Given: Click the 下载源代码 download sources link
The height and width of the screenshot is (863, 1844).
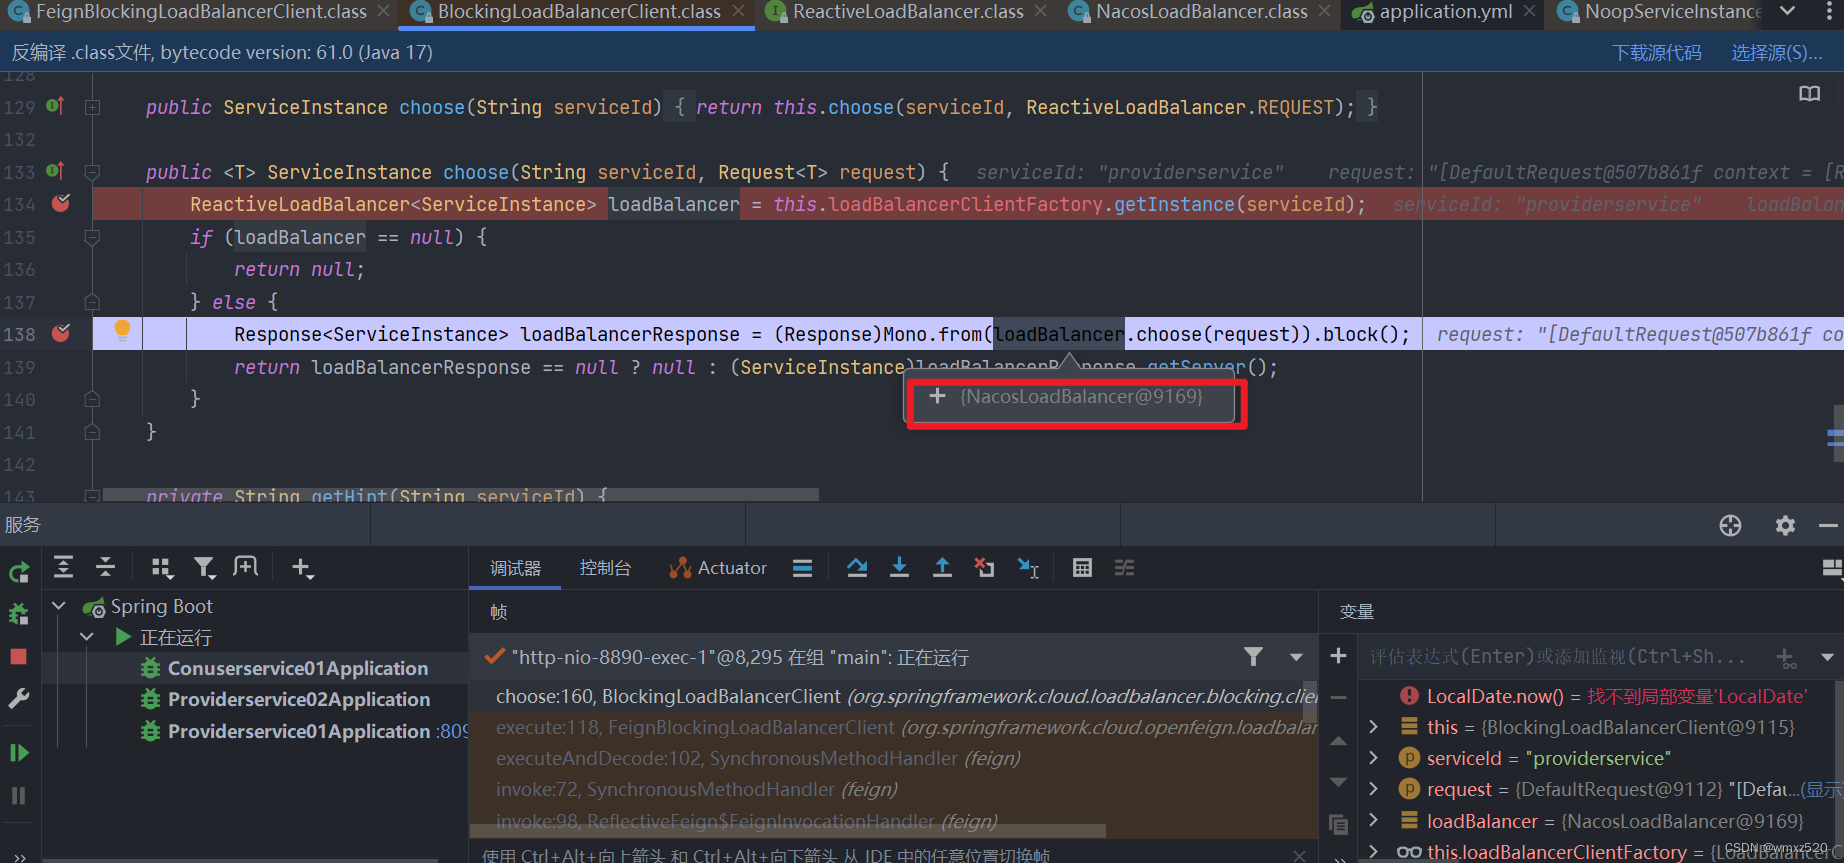Looking at the screenshot, I should click(1657, 52).
